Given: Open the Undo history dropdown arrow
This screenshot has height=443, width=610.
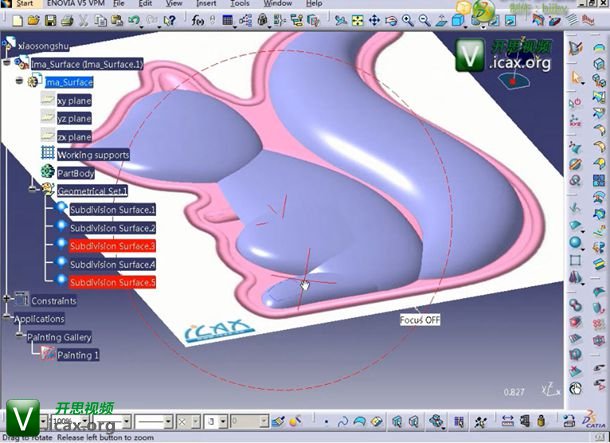Looking at the screenshot, I should (142, 27).
